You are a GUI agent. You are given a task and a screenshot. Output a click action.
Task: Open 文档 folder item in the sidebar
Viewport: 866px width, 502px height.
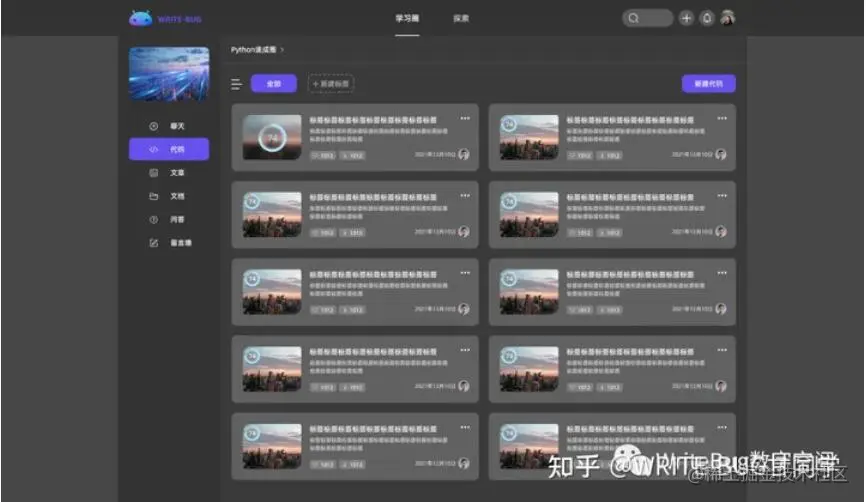[169, 196]
